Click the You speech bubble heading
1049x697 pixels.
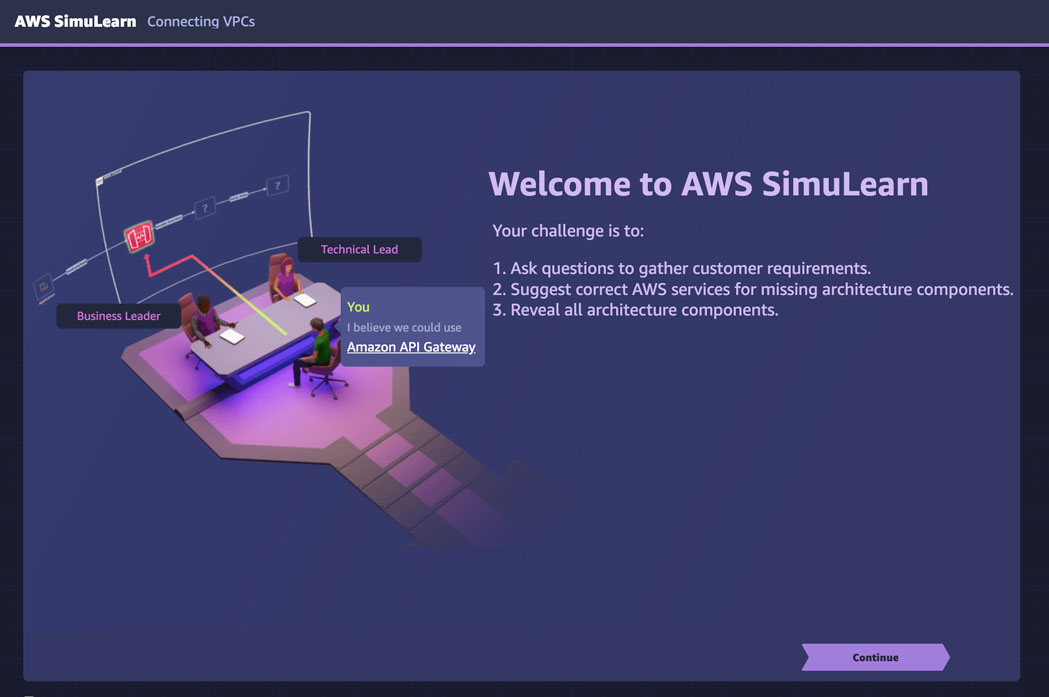click(358, 307)
